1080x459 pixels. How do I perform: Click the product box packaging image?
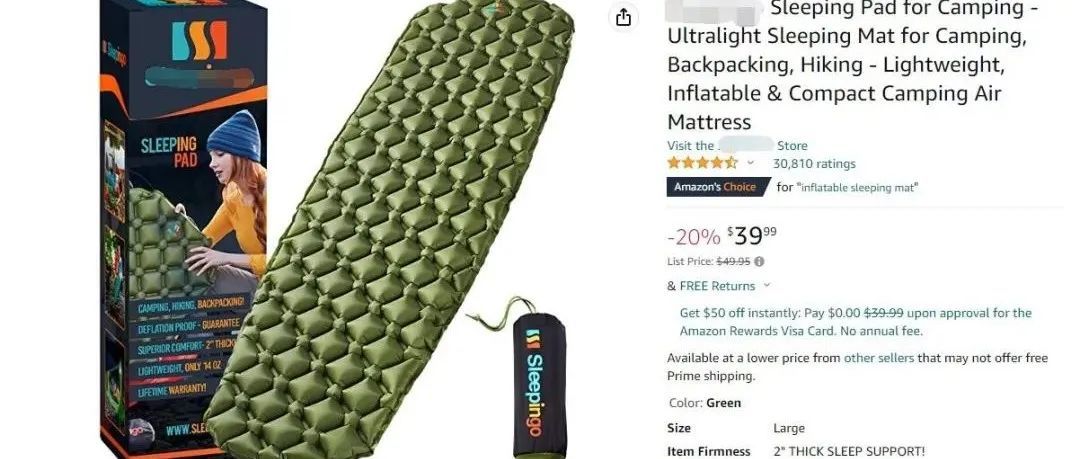tap(184, 229)
